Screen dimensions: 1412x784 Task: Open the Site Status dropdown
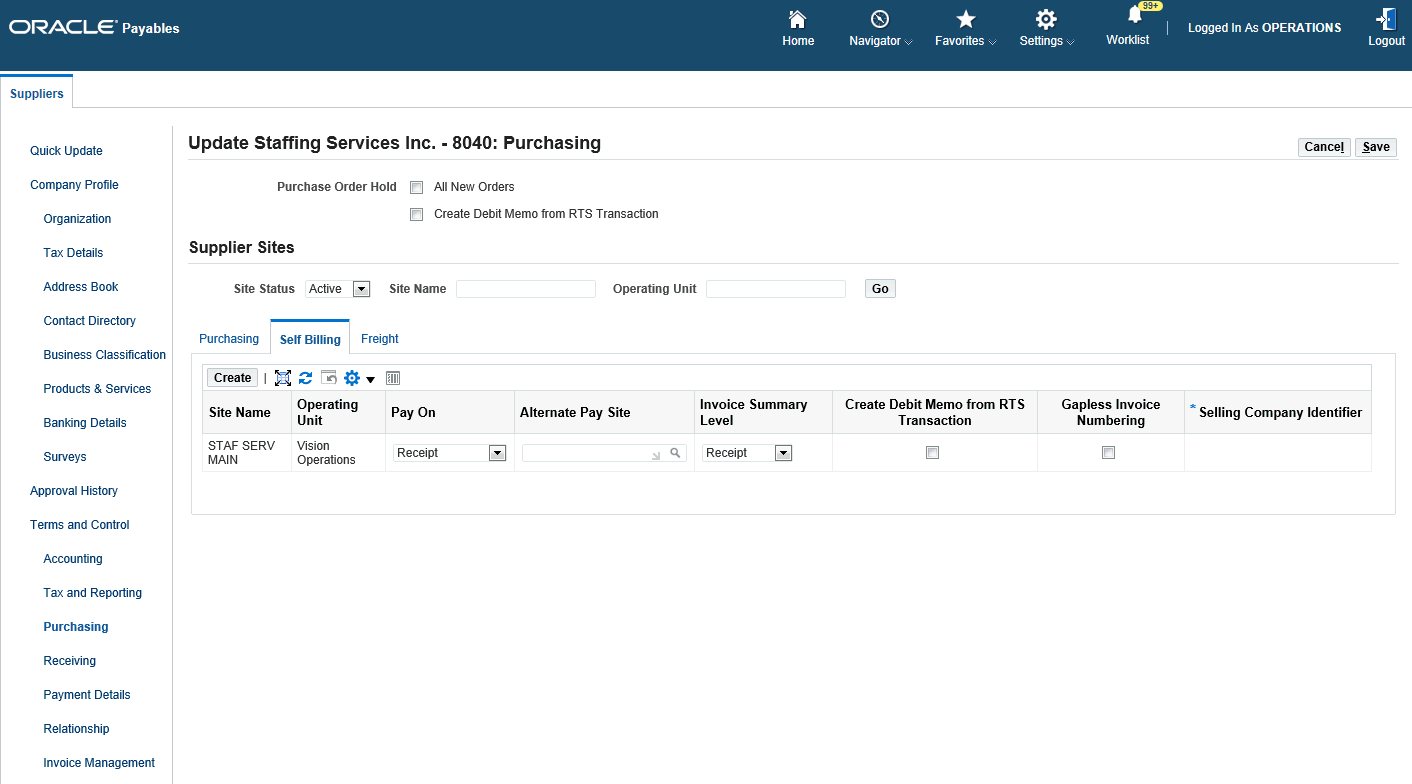pos(338,289)
